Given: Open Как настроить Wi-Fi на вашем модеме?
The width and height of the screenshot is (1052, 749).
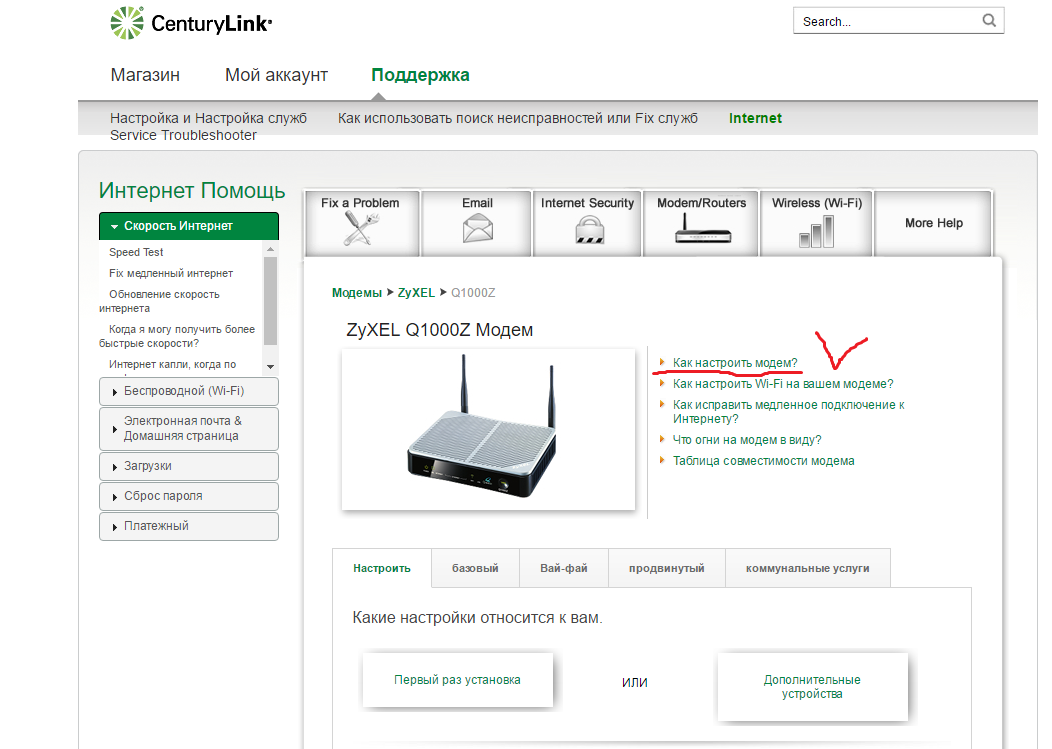Looking at the screenshot, I should click(x=783, y=384).
